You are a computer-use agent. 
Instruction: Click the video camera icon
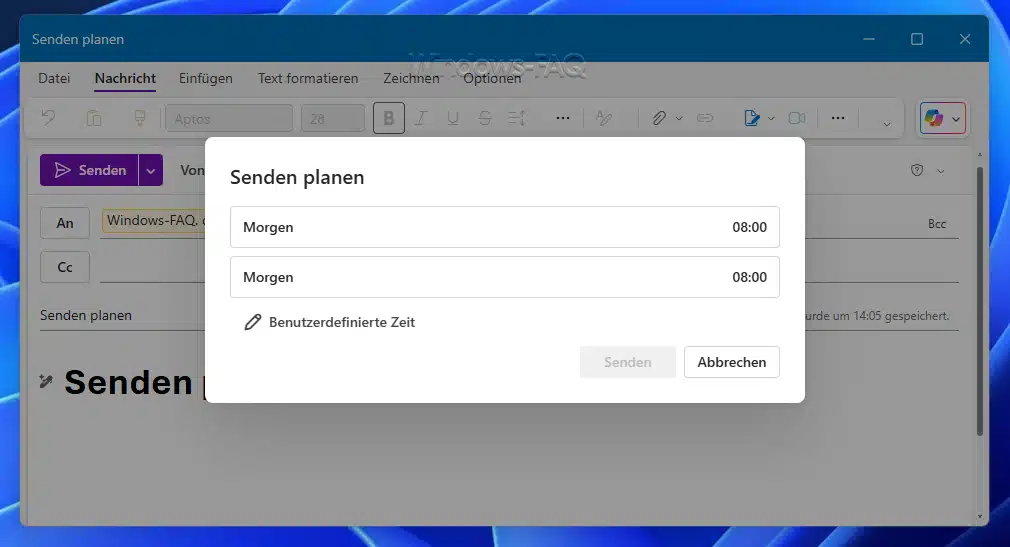[797, 118]
